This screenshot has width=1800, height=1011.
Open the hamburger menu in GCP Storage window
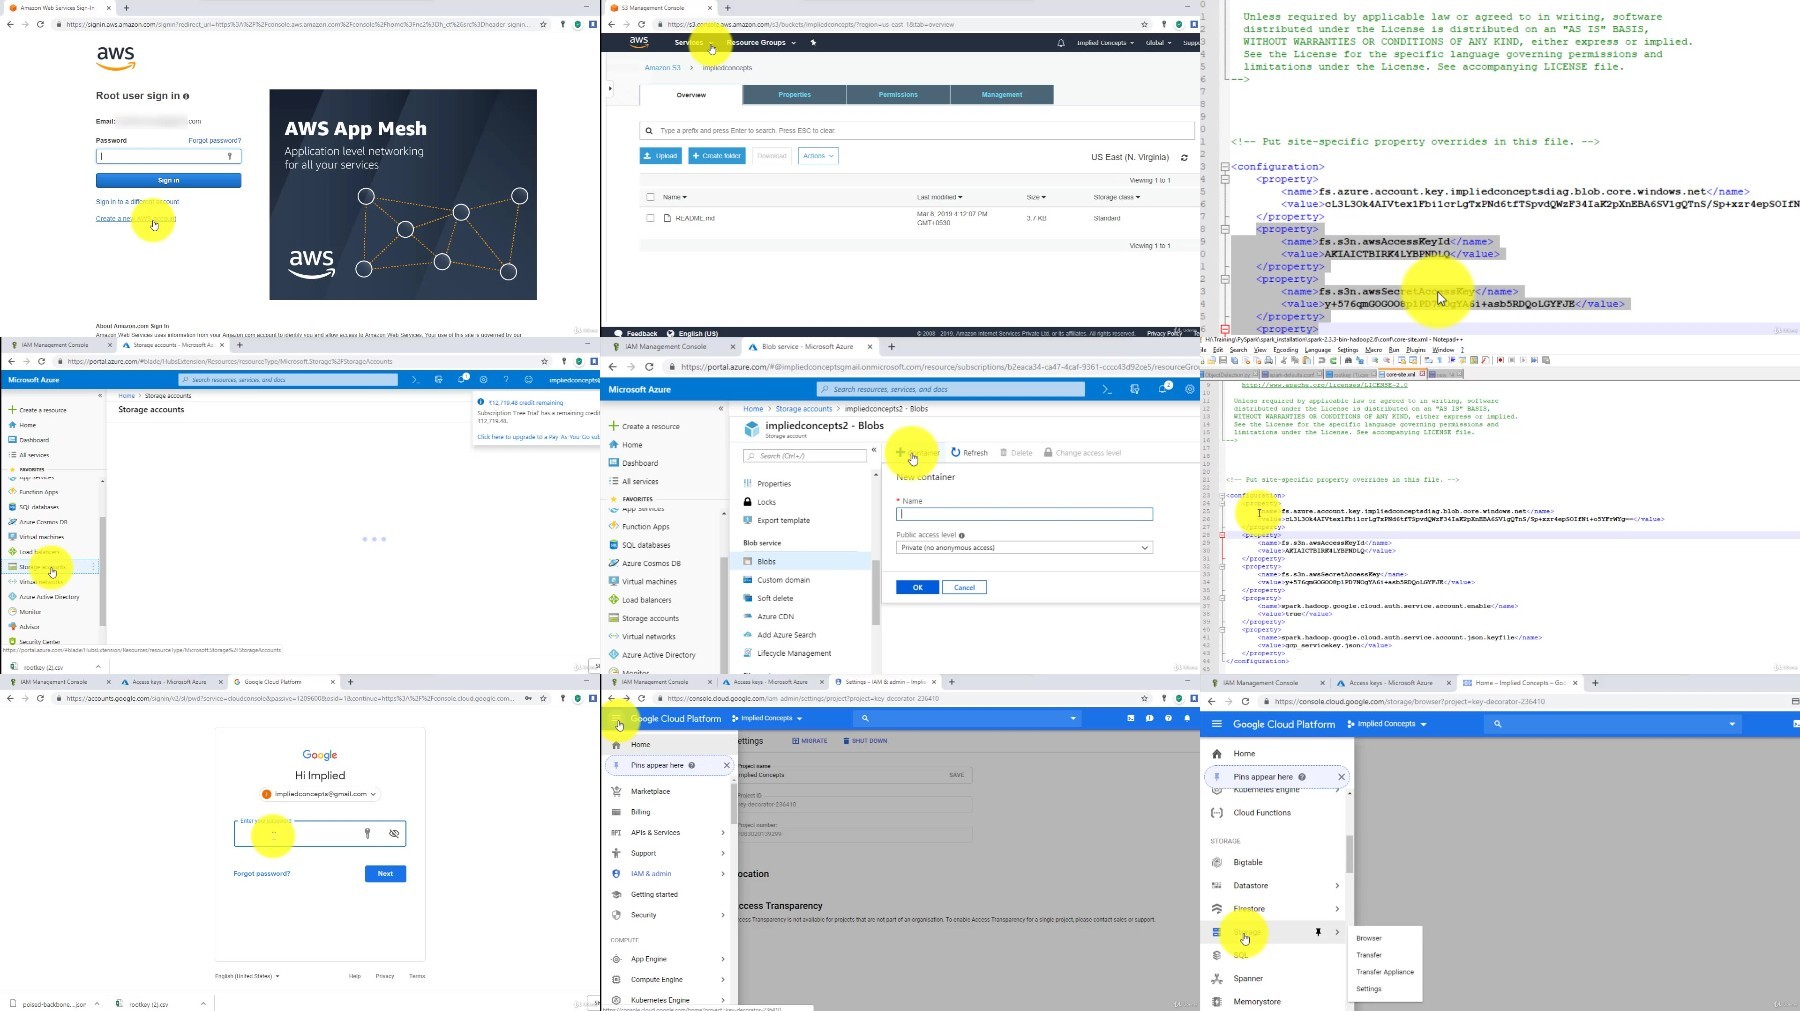click(x=1217, y=724)
